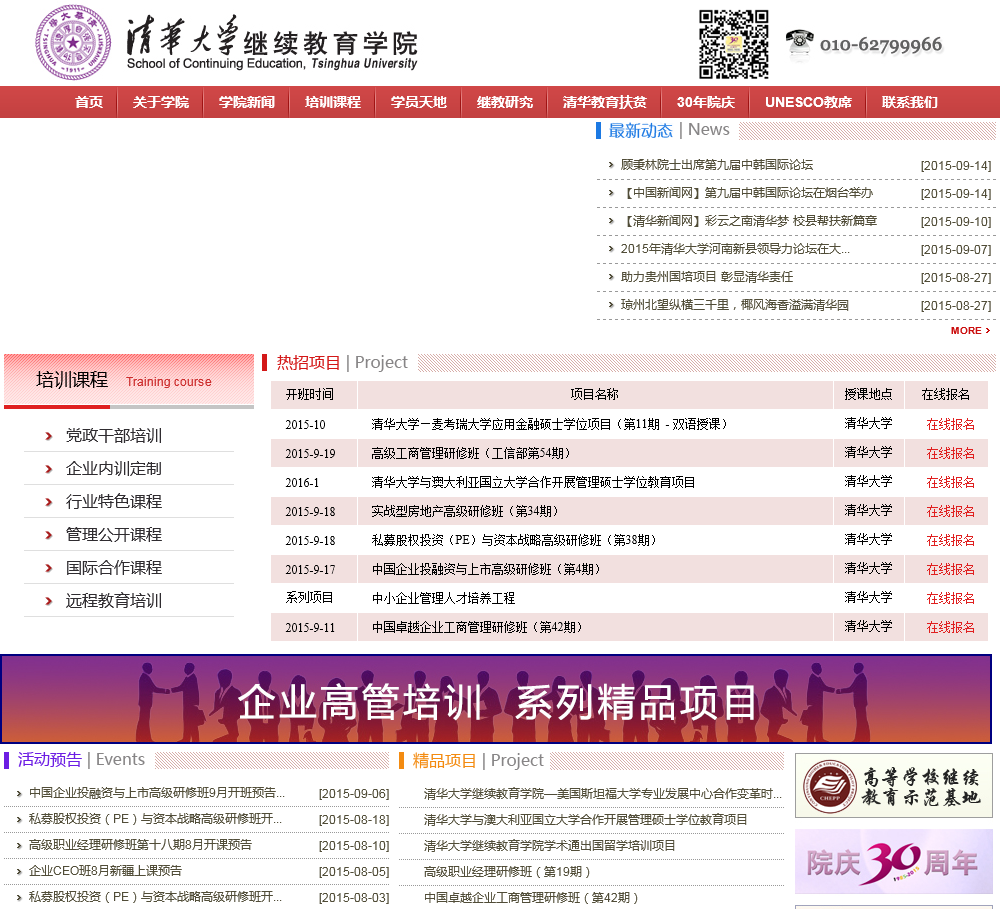
Task: Open 精品项目 link 清华大学与澳大利亚国立大学合作
Action: click(x=585, y=820)
